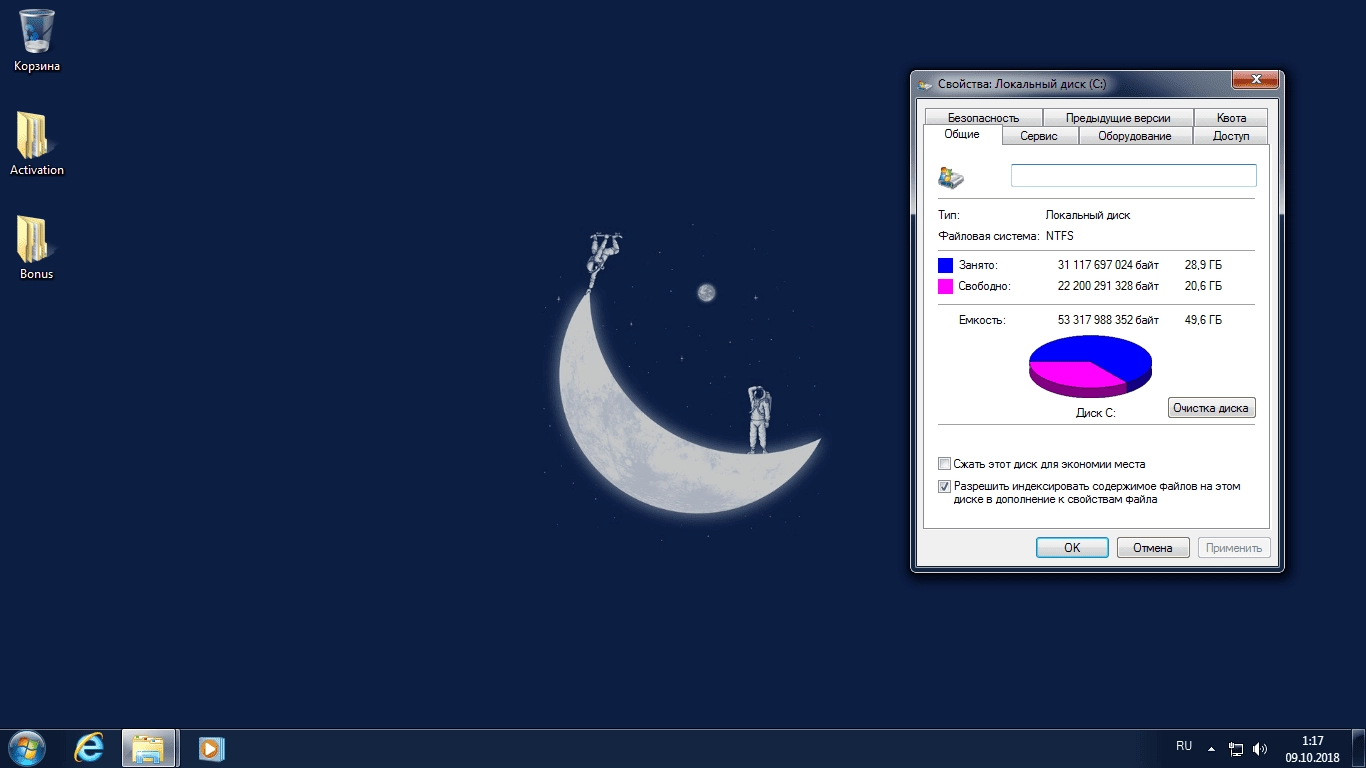
Task: Click the NTFS file system text
Action: pos(1060,236)
